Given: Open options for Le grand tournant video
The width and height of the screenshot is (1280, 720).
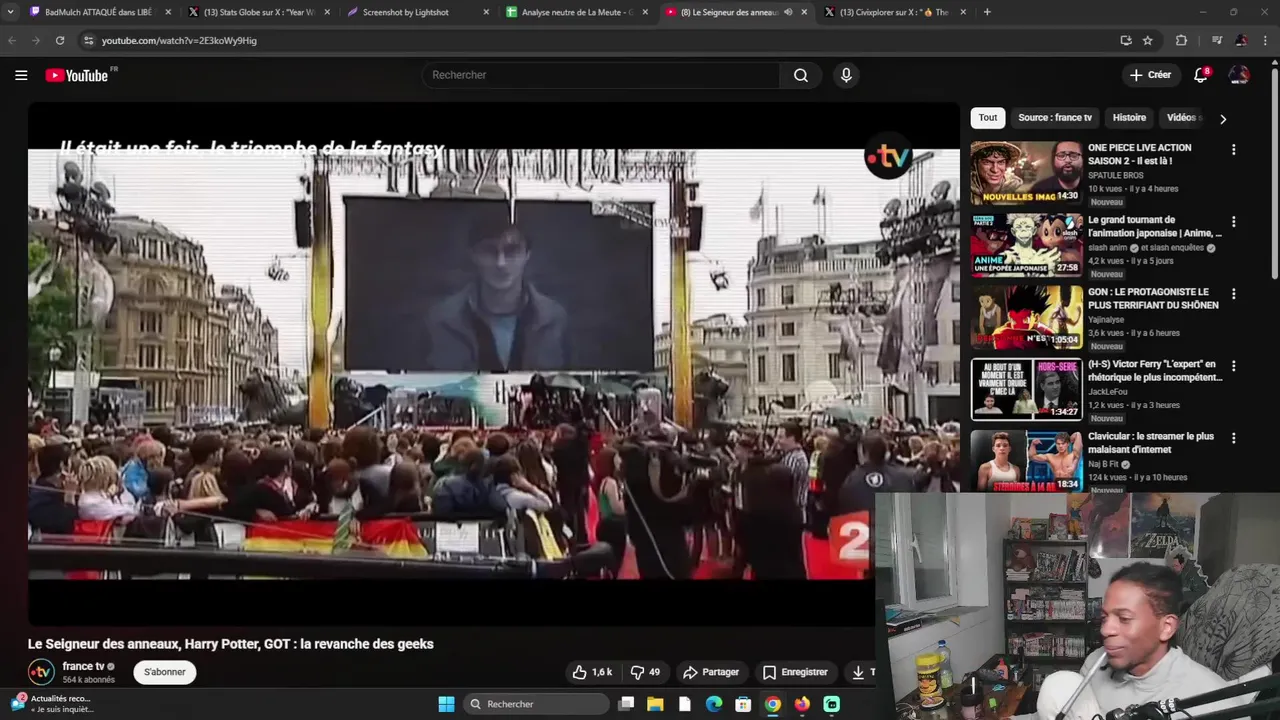Looking at the screenshot, I should [1233, 221].
